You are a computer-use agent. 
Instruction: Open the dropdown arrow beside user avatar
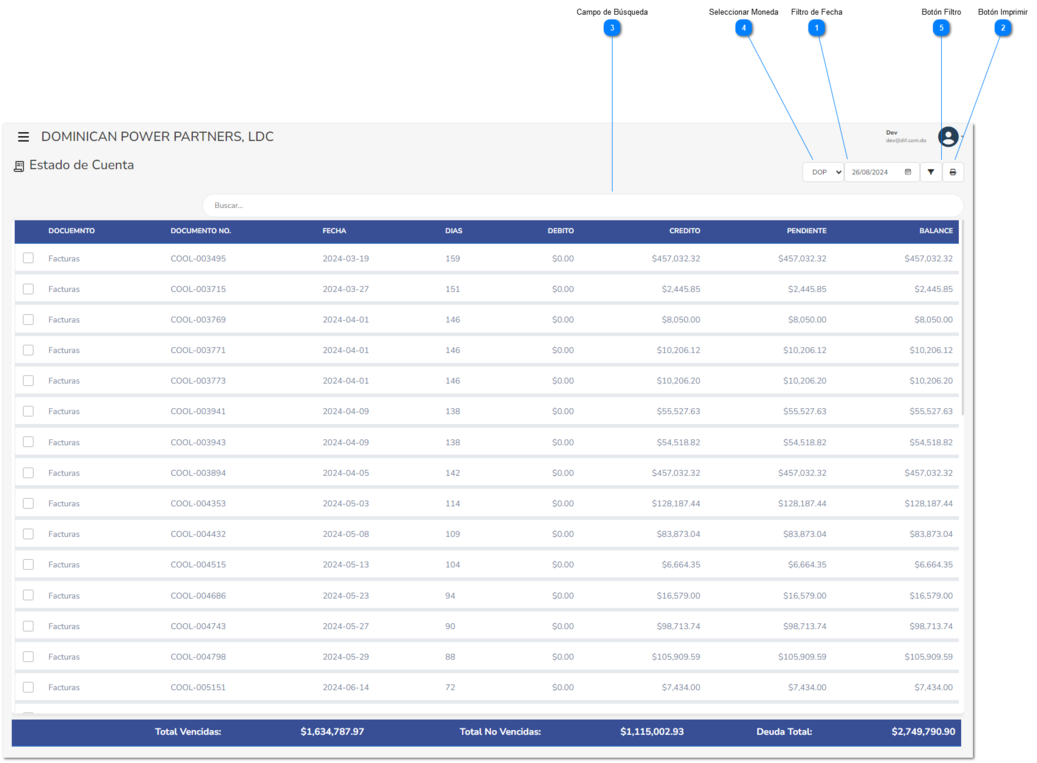click(x=962, y=137)
